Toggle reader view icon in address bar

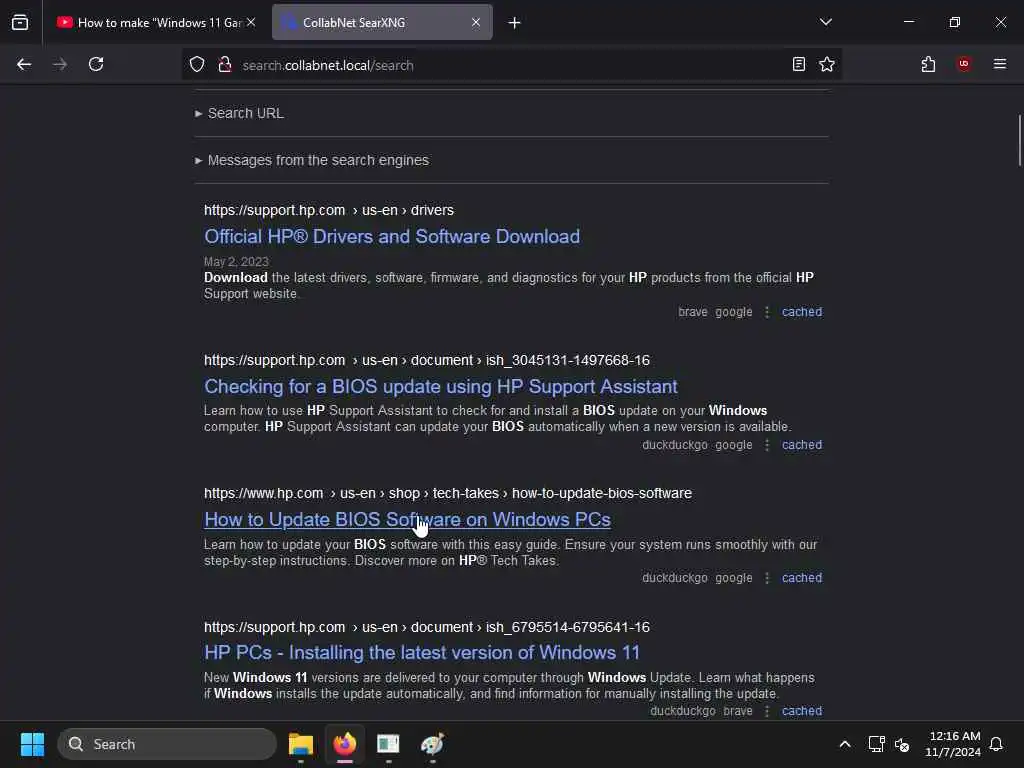[x=799, y=65]
